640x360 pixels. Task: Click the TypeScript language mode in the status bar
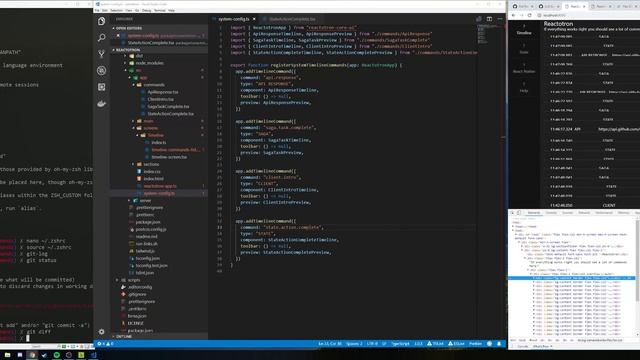click(400, 344)
